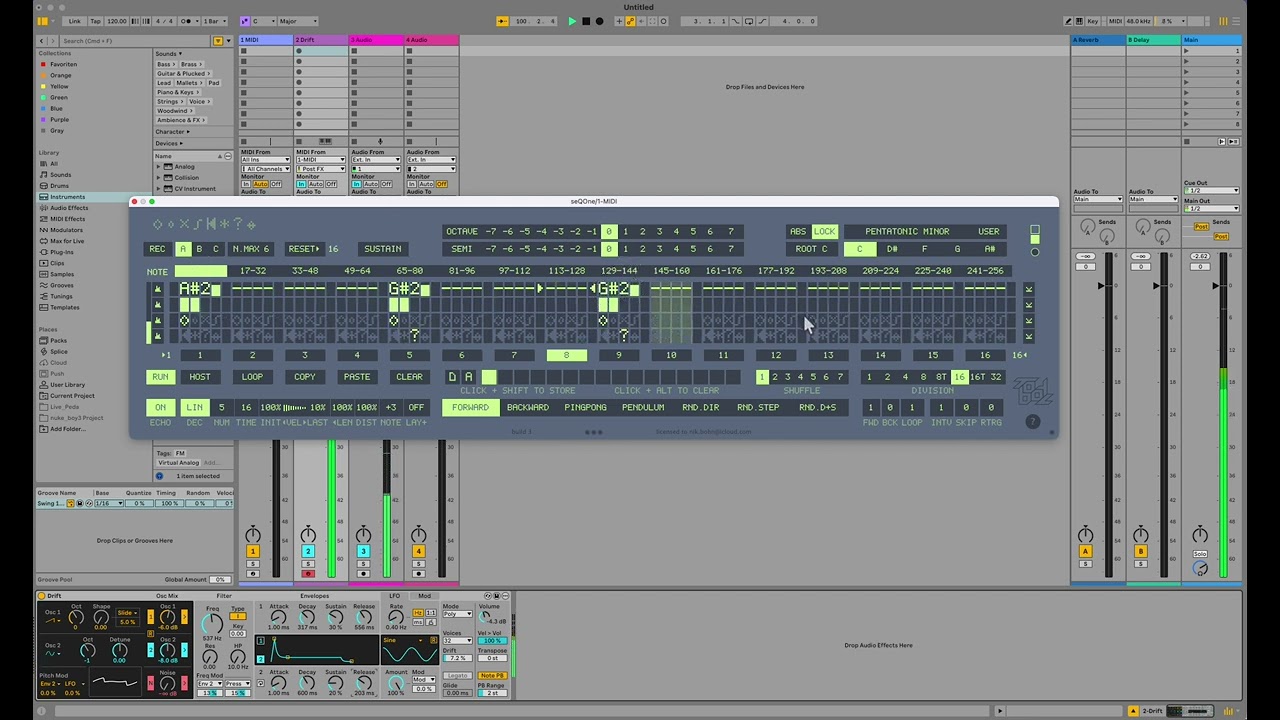The width and height of the screenshot is (1280, 720).
Task: Click the Stop All Clips button in Main track
Action: coord(1187,142)
